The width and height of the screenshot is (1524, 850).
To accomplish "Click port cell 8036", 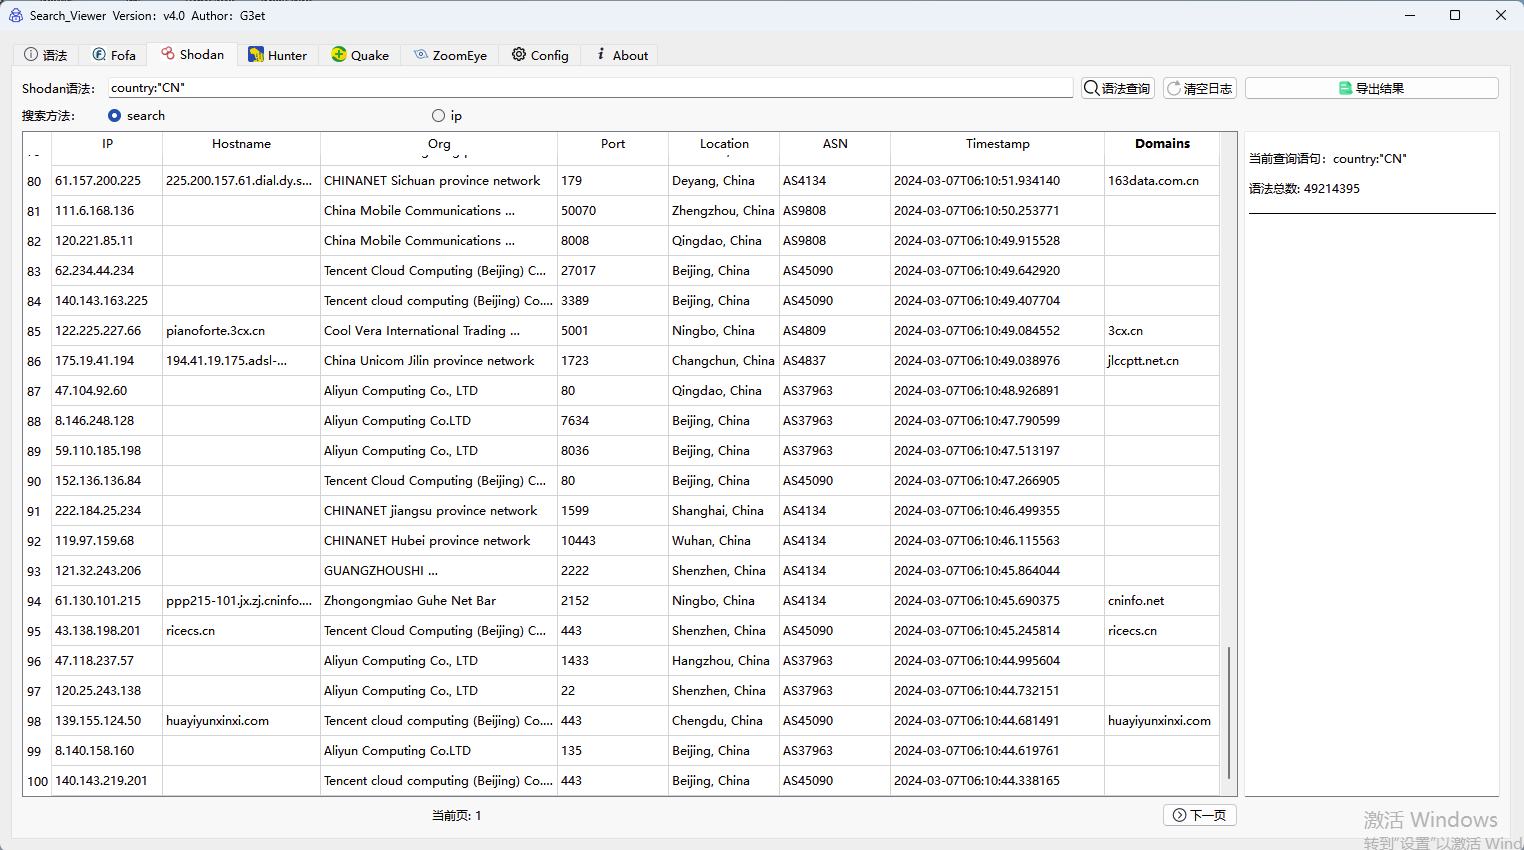I will (613, 451).
